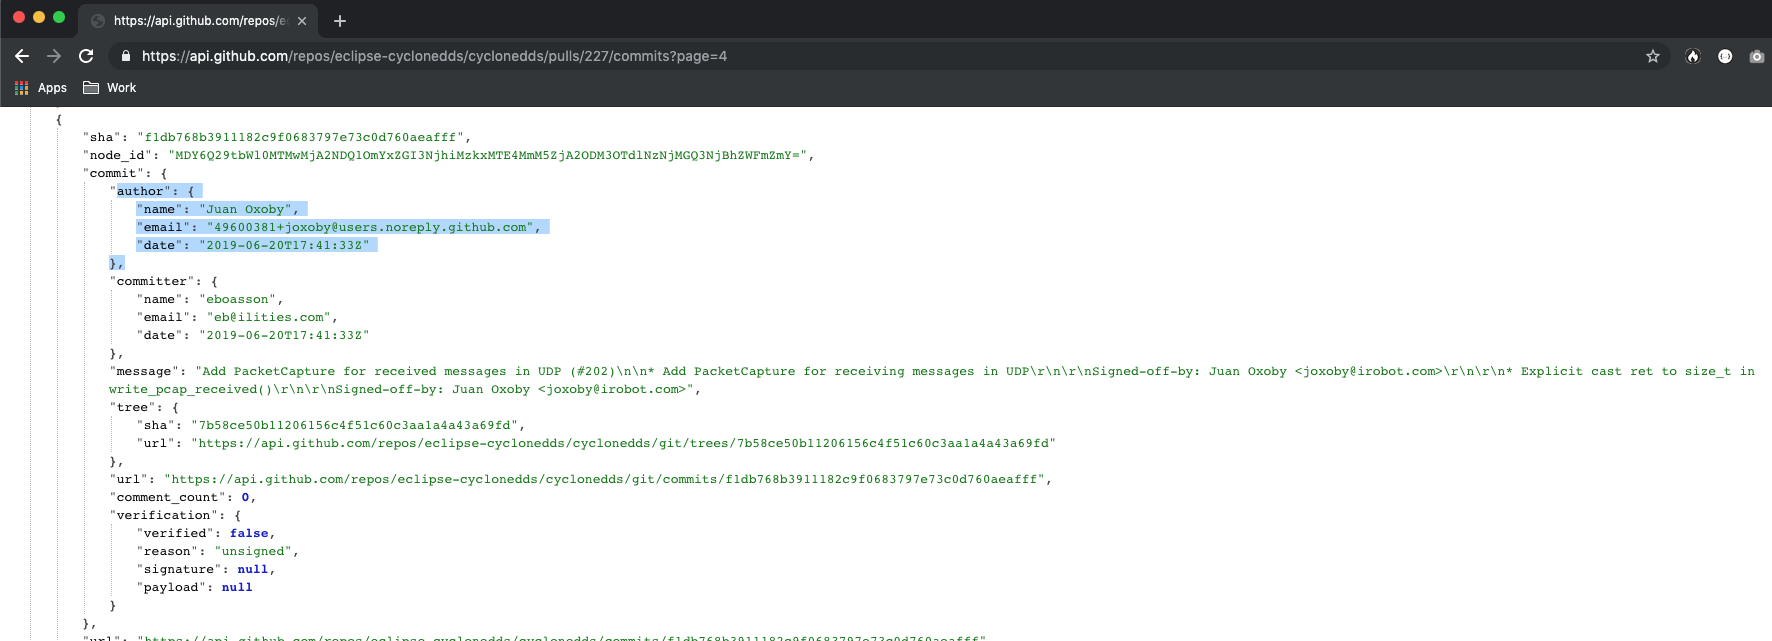Image resolution: width=1772 pixels, height=641 pixels.
Task: Click the author email noreply address
Action: click(370, 227)
